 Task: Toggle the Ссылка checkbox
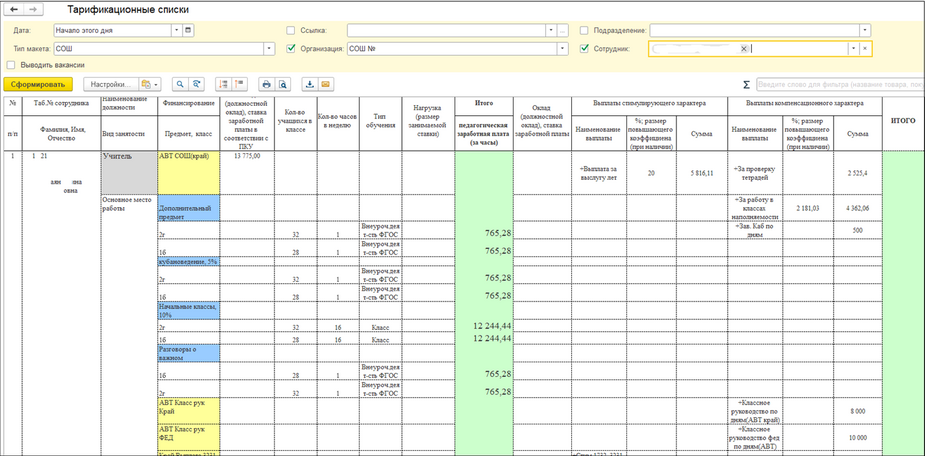pyautogui.click(x=291, y=30)
